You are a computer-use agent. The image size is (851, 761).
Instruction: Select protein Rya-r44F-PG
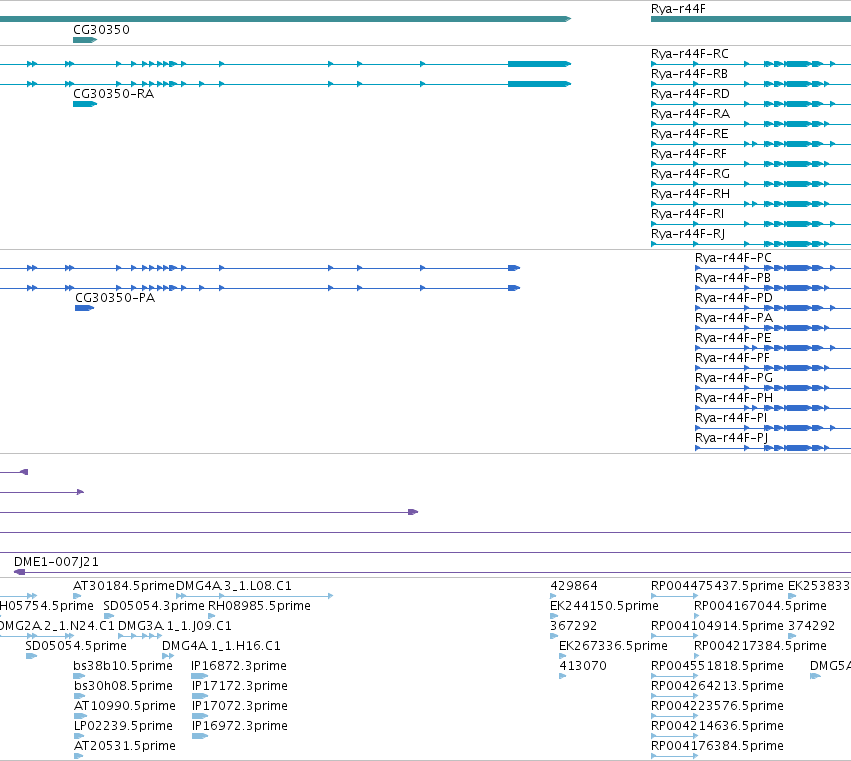point(734,378)
